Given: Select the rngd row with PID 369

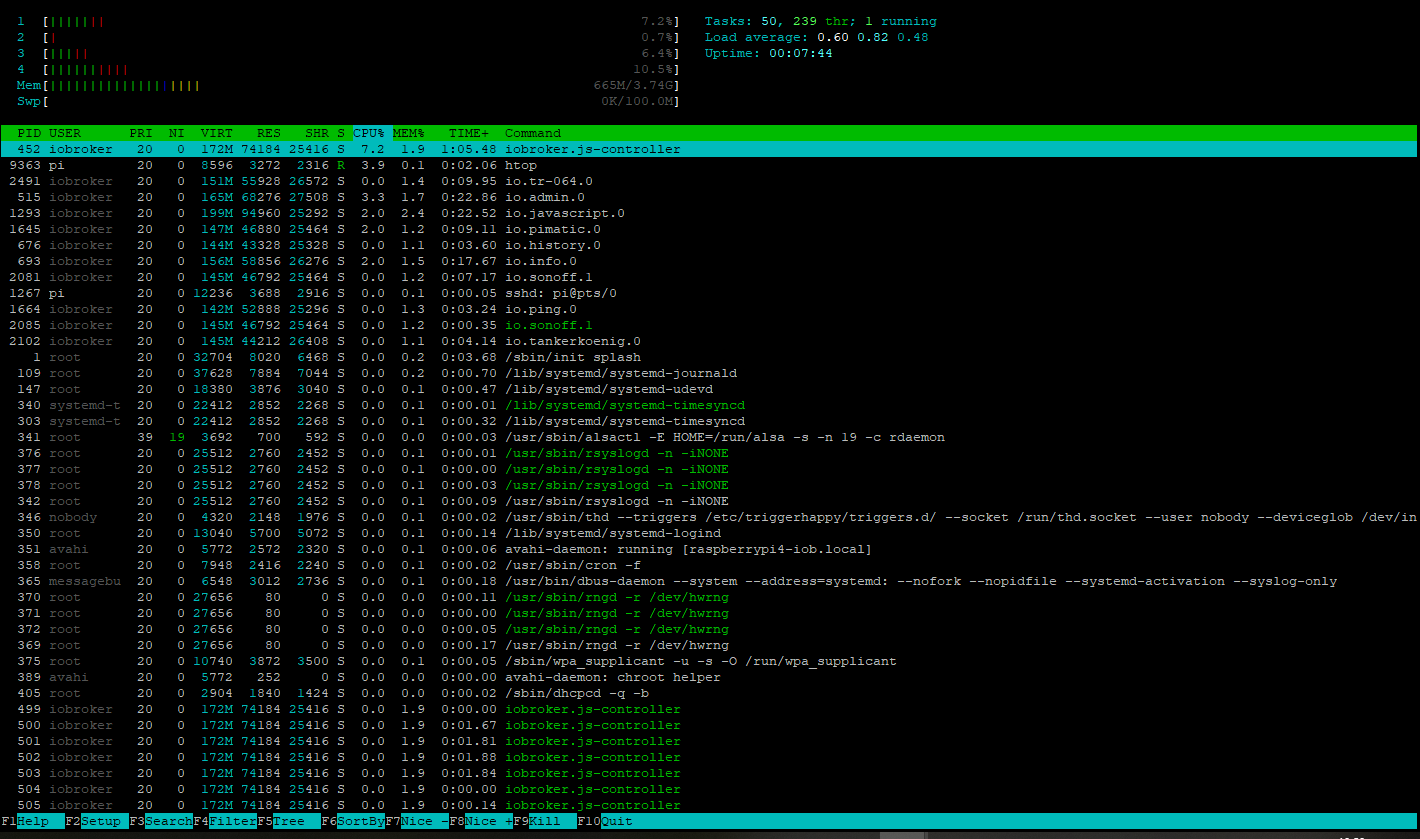Looking at the screenshot, I should click(x=709, y=645).
